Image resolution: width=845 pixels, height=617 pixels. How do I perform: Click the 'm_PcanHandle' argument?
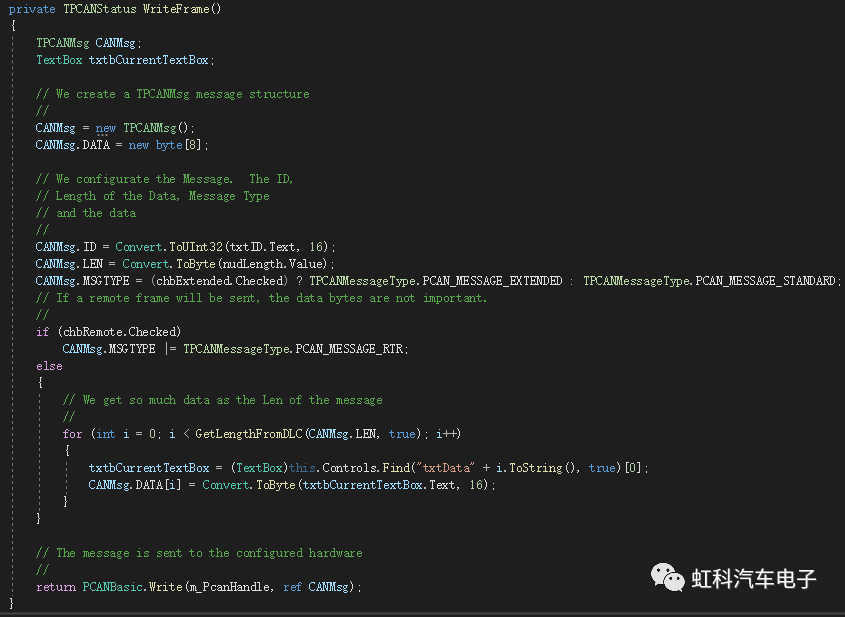[x=228, y=587]
